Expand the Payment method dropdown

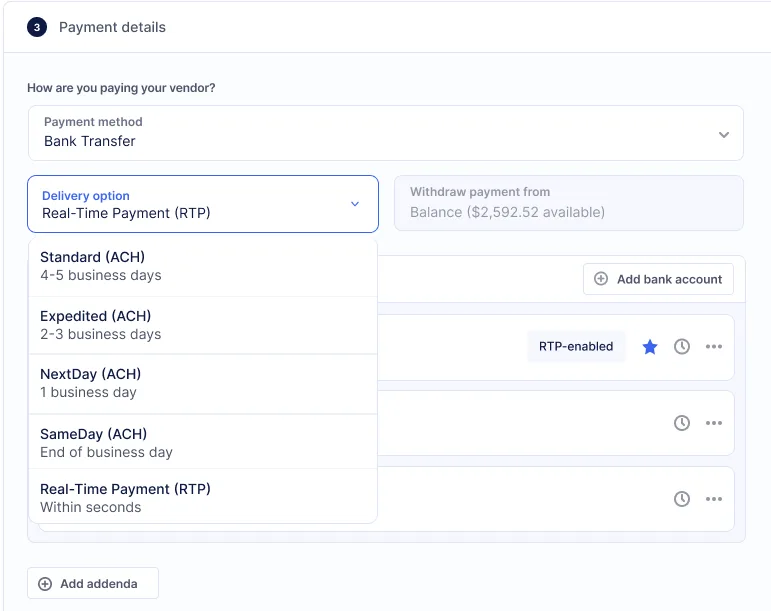pos(385,133)
